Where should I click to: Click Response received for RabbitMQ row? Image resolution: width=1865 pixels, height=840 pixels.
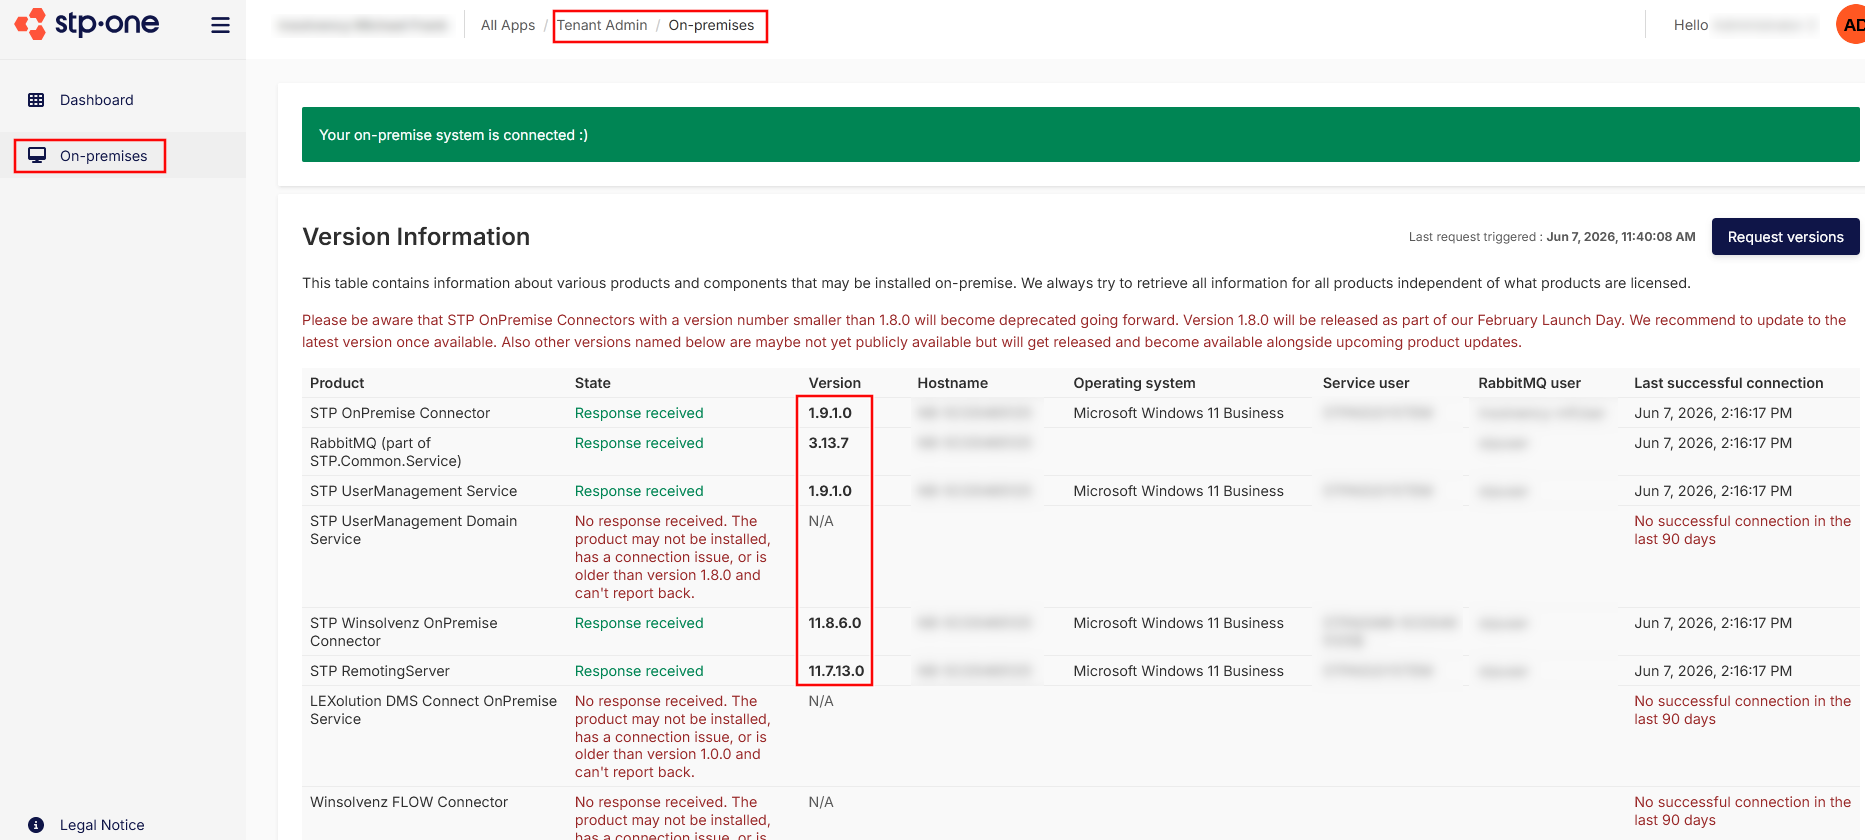coord(639,443)
